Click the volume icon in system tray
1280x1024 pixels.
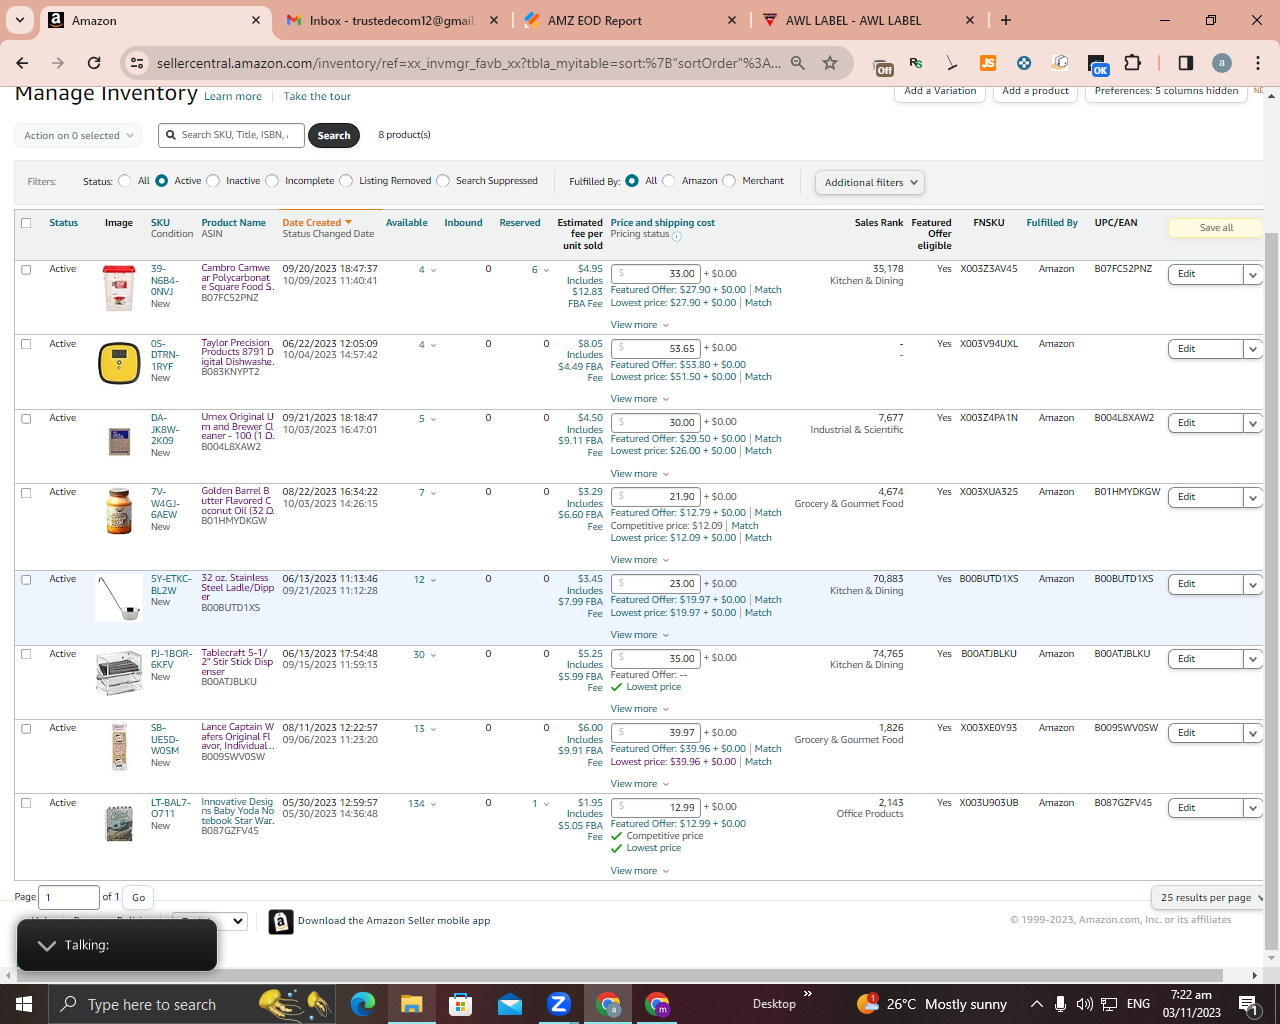[1084, 1004]
